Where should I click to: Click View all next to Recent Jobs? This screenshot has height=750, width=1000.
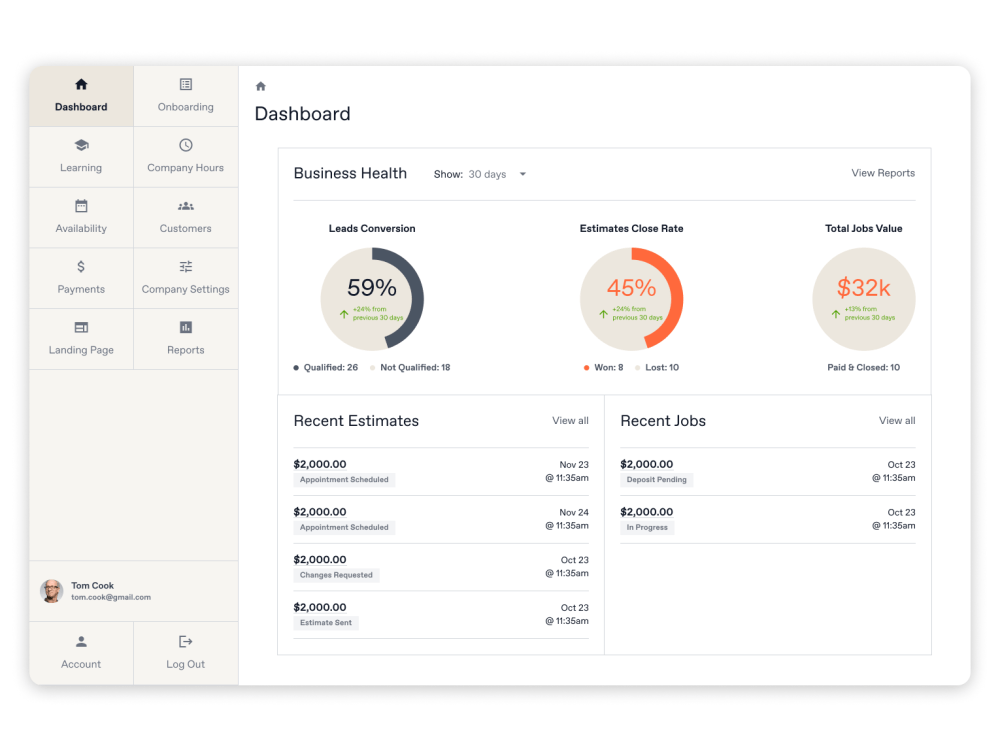pos(896,421)
